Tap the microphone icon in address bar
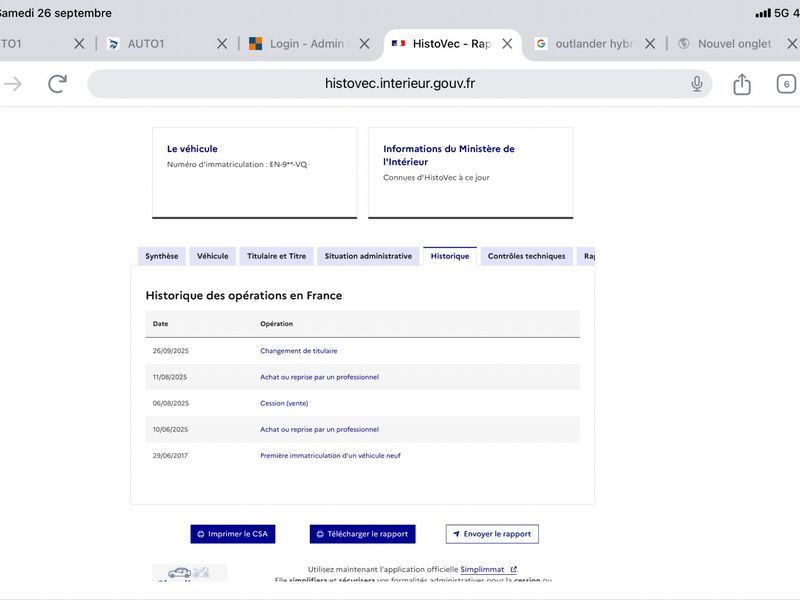800x600 pixels. tap(696, 84)
